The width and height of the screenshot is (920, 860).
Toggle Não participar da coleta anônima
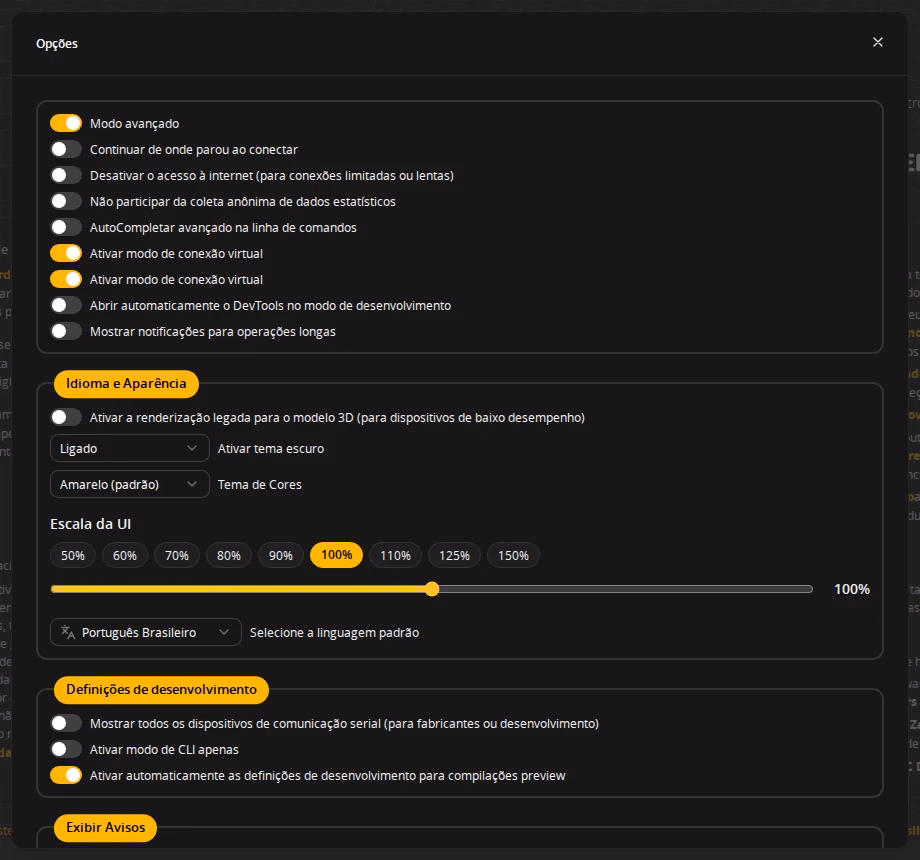pos(66,201)
